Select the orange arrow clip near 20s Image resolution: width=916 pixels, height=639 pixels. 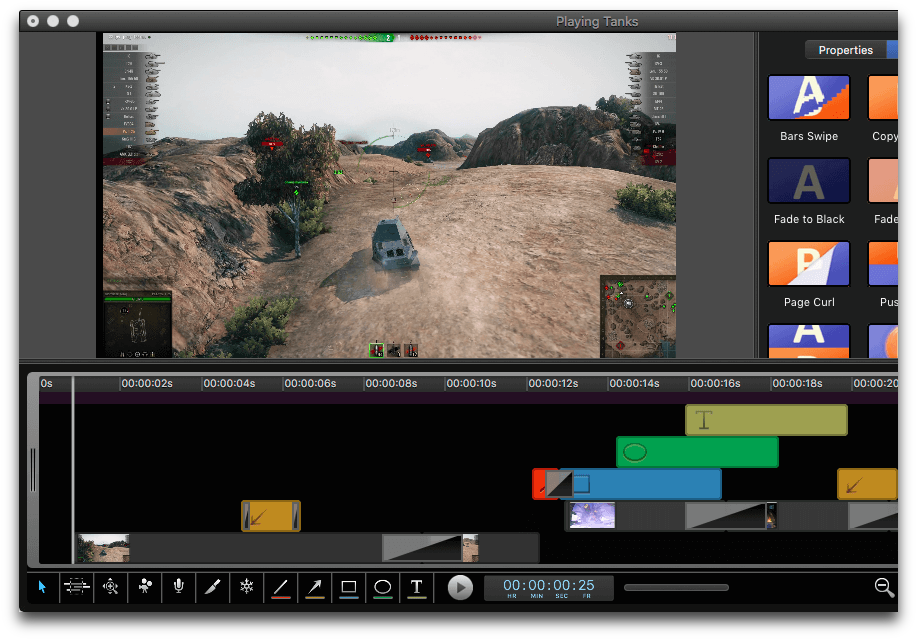point(867,484)
